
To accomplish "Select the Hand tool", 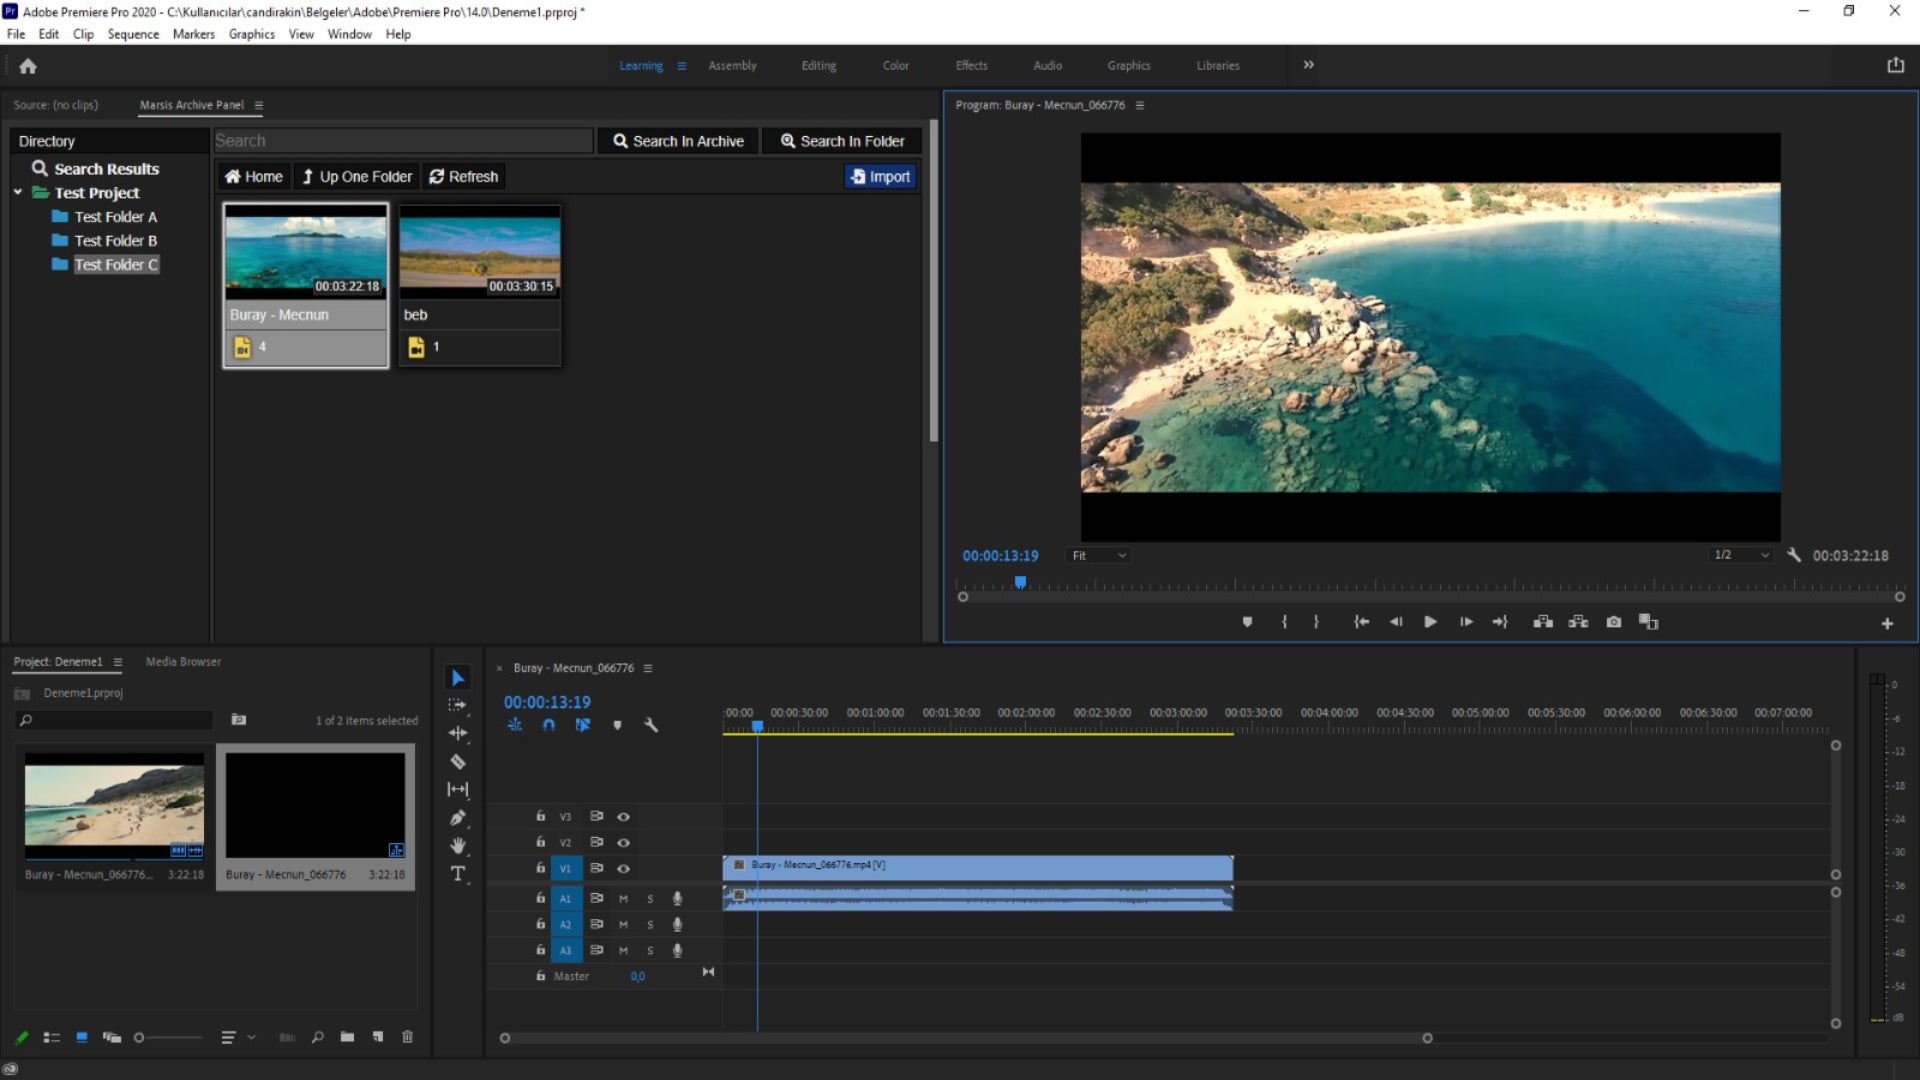I will (458, 846).
